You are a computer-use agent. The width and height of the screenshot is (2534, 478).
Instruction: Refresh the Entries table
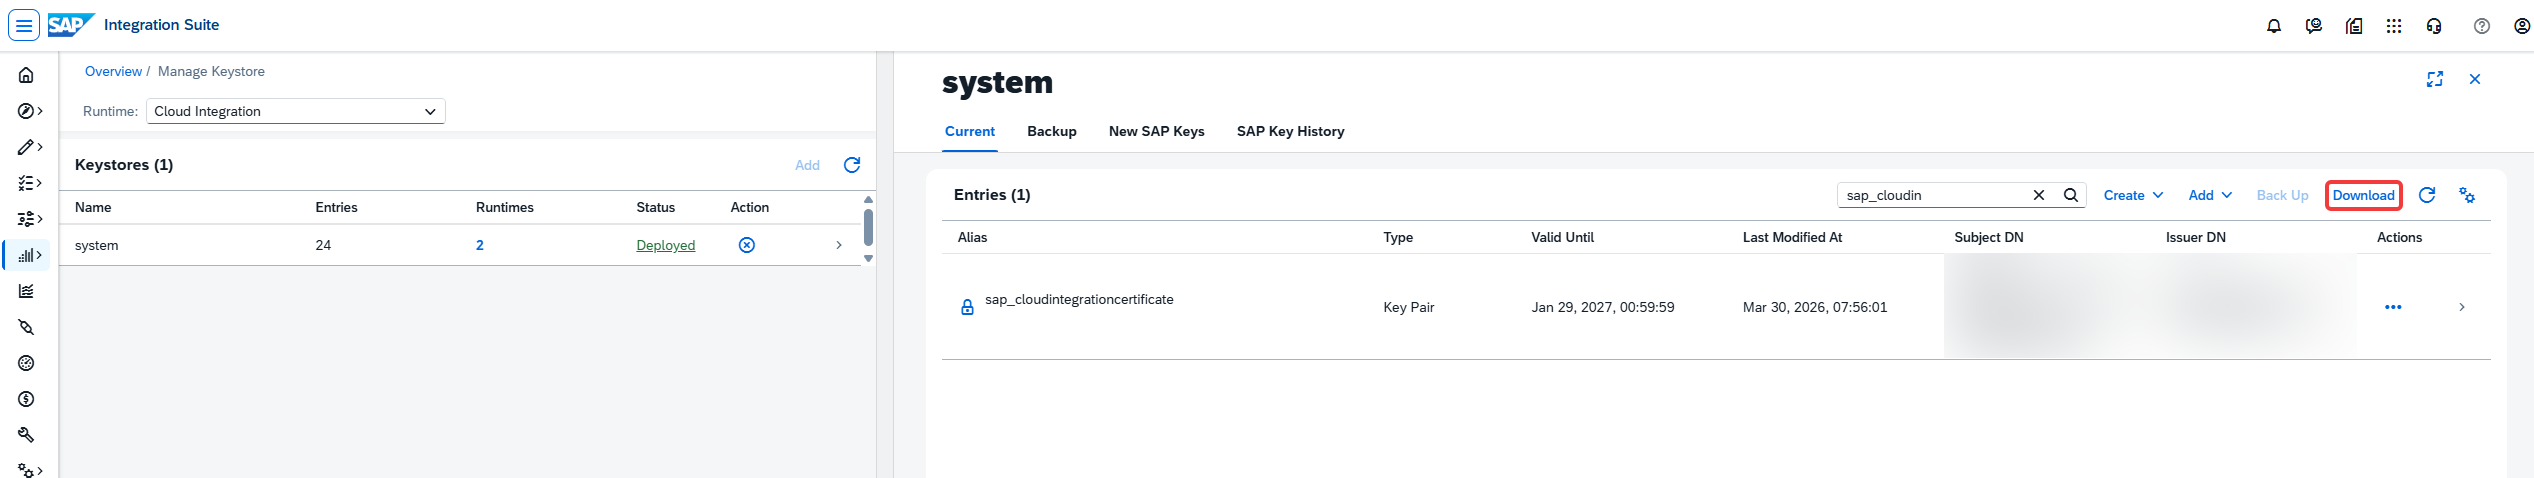[x=2427, y=195]
